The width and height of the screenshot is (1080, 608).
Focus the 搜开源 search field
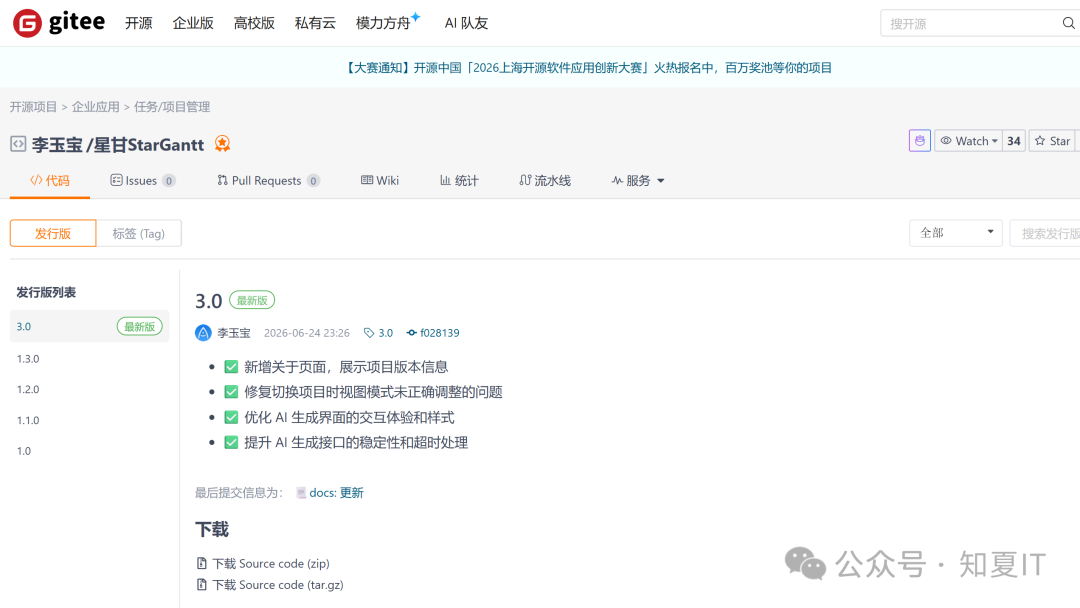pos(971,23)
